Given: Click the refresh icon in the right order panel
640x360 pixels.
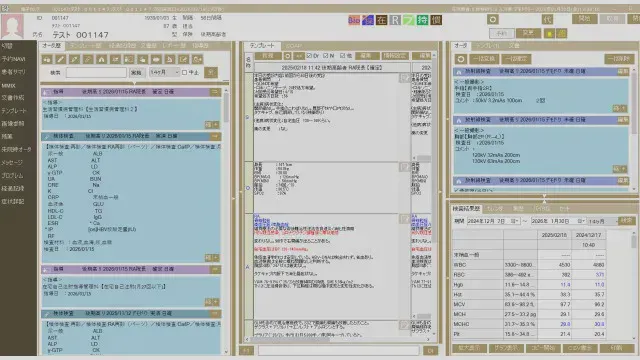Looking at the screenshot, I should [461, 59].
